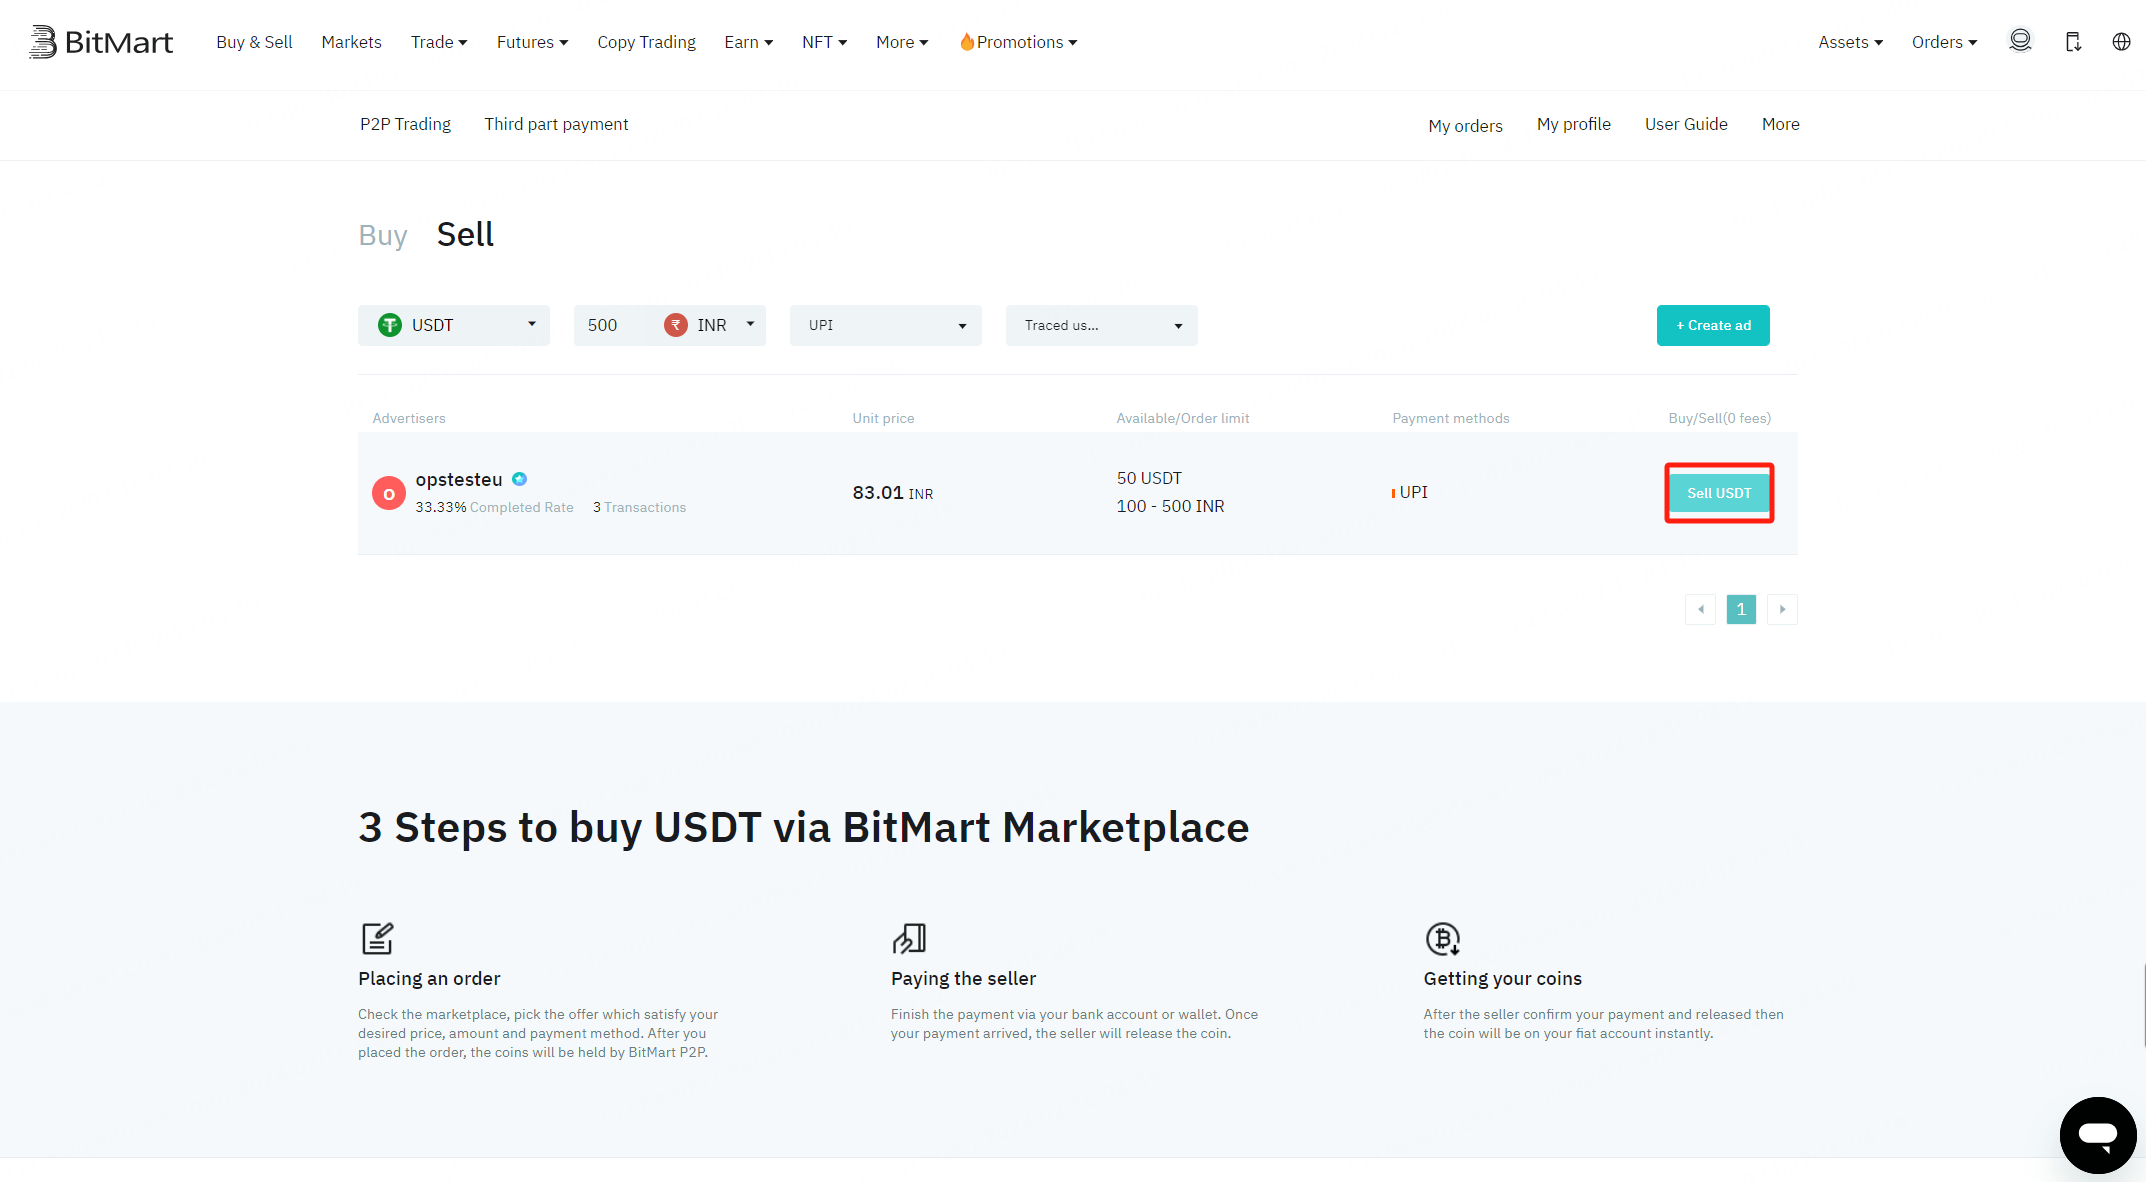Click the opstesteu advertiser avatar
Image resolution: width=2146 pixels, height=1182 pixels.
[389, 493]
